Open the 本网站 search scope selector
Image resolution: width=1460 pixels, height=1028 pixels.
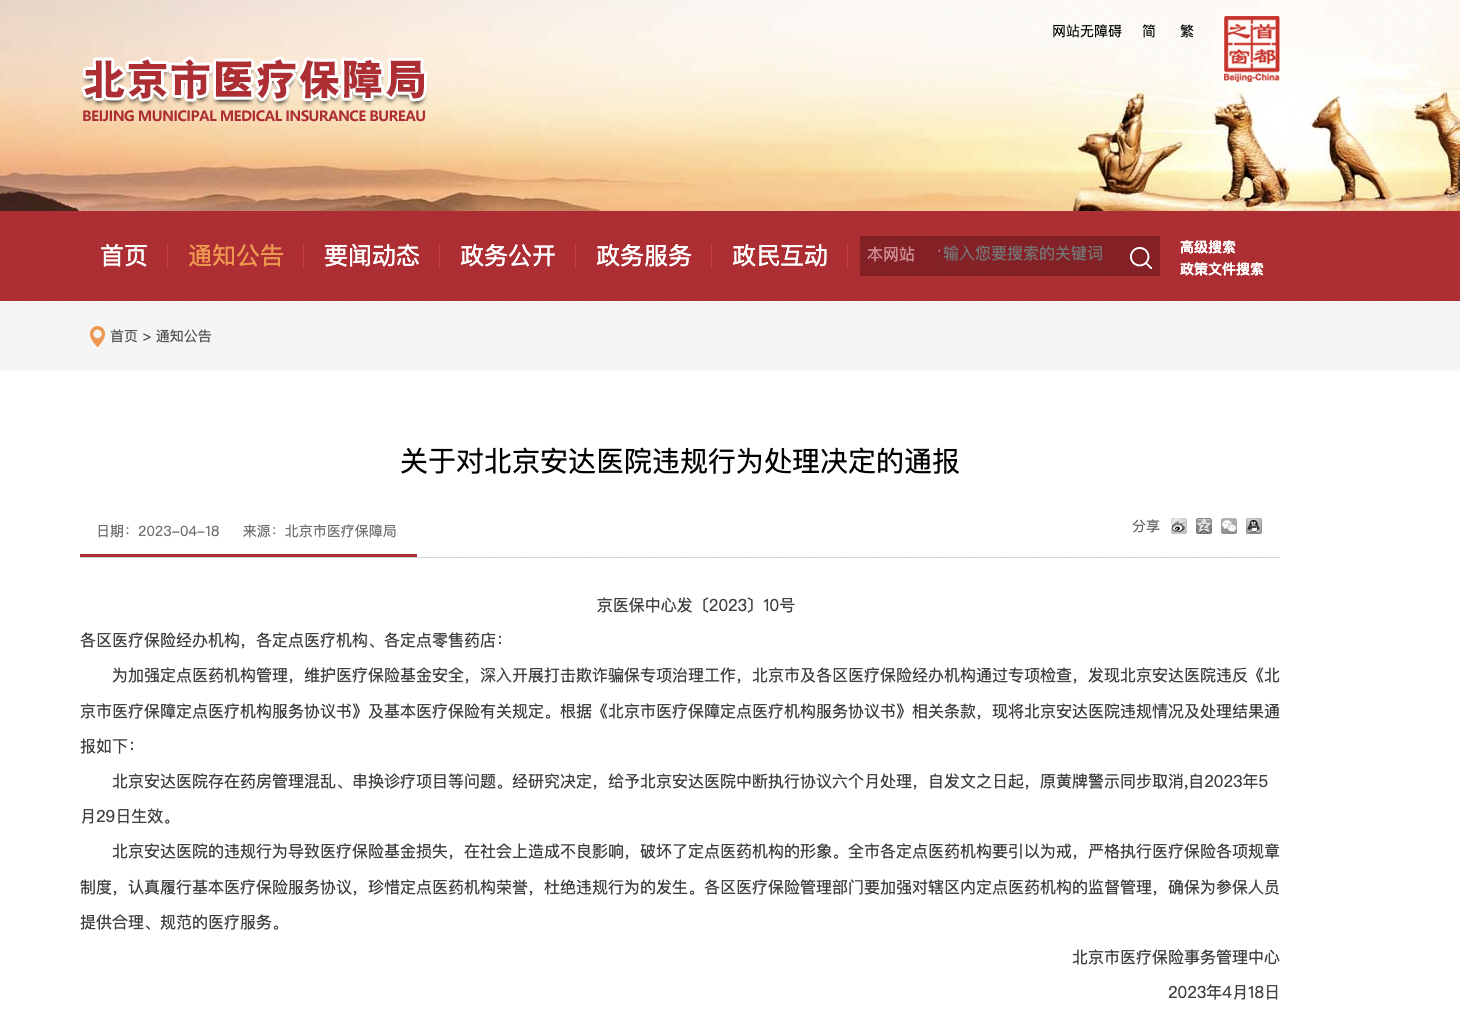pos(891,255)
